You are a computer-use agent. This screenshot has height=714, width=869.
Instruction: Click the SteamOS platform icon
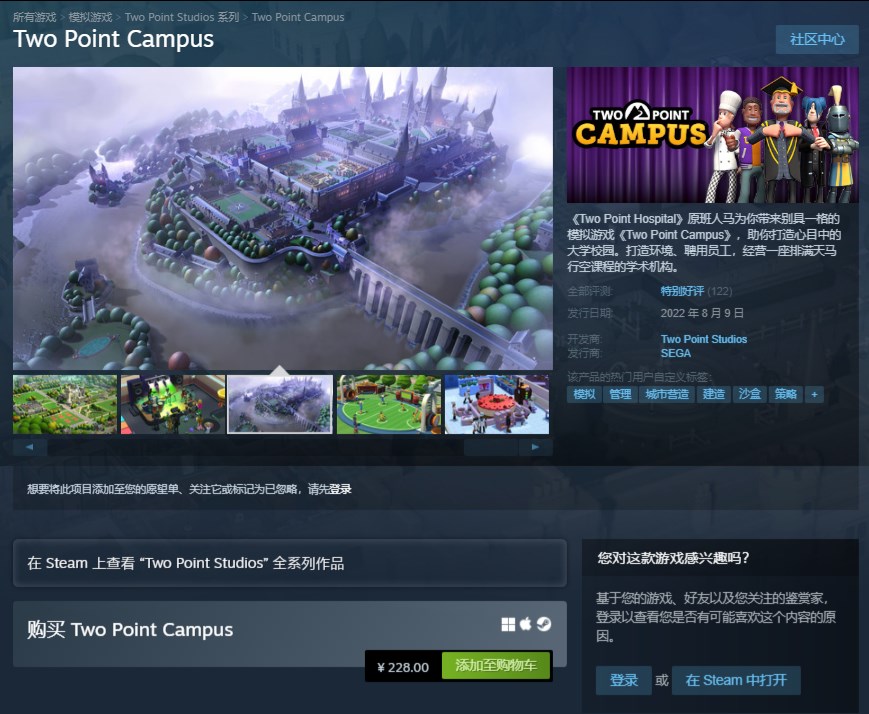click(x=544, y=625)
